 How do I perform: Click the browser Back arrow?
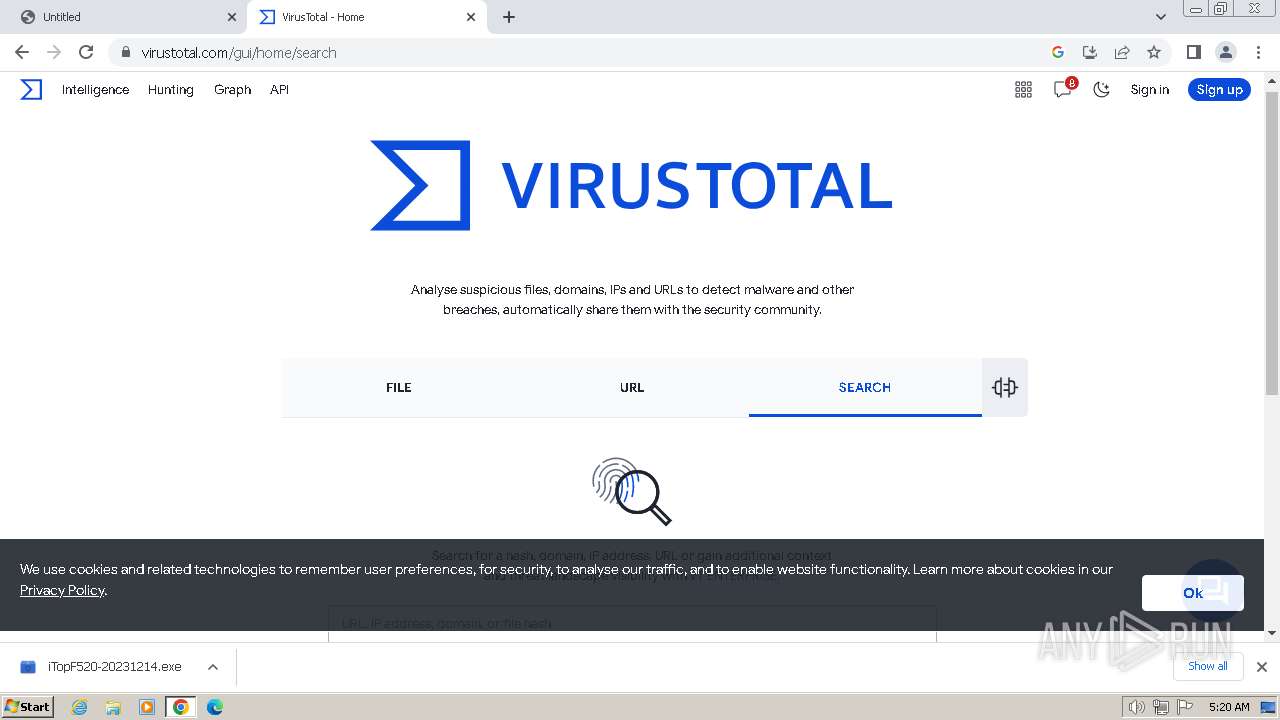pyautogui.click(x=22, y=52)
